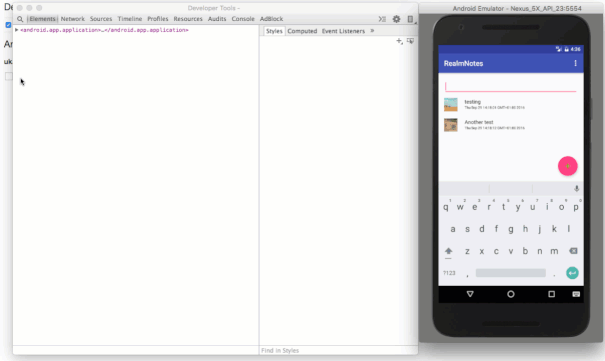Open the 'Another test' note title
Image resolution: width=605 pixels, height=361 pixels.
click(x=479, y=122)
